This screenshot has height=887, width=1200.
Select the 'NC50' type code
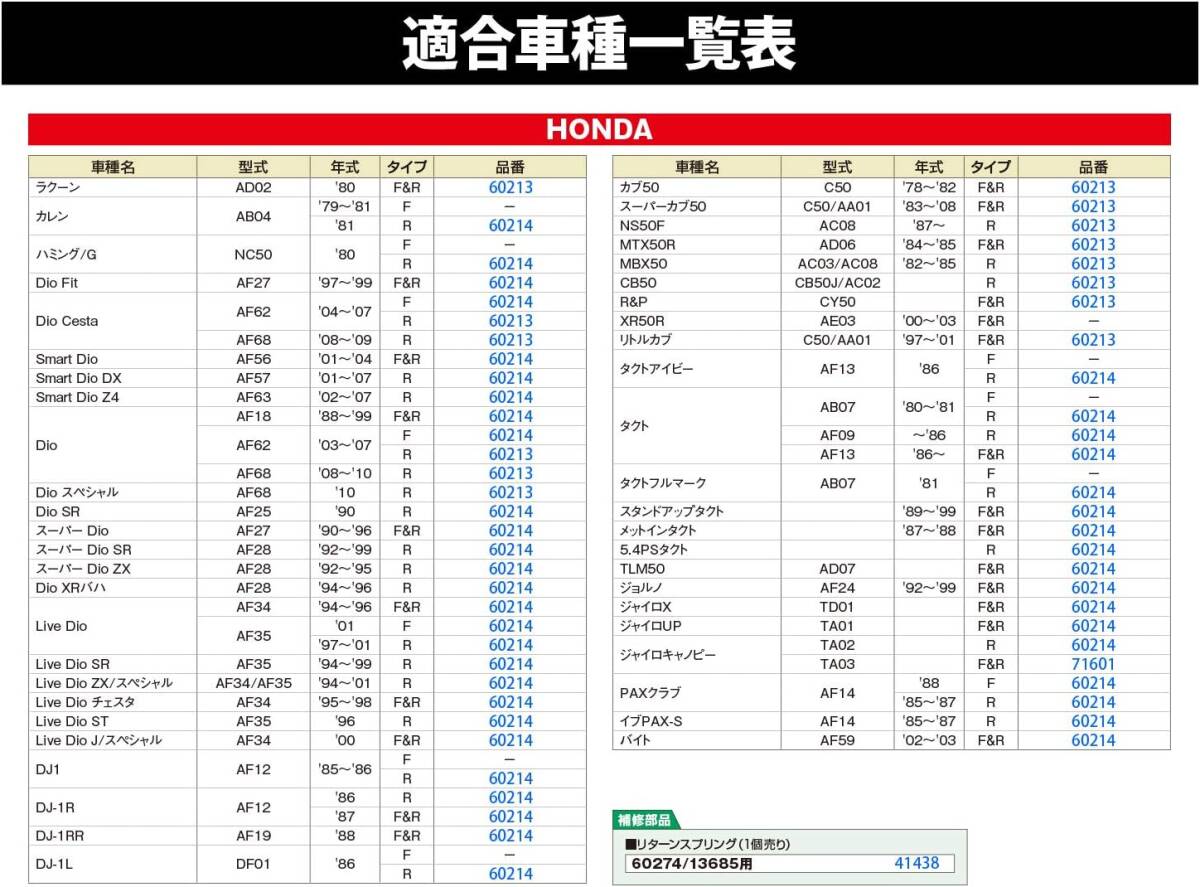point(253,254)
